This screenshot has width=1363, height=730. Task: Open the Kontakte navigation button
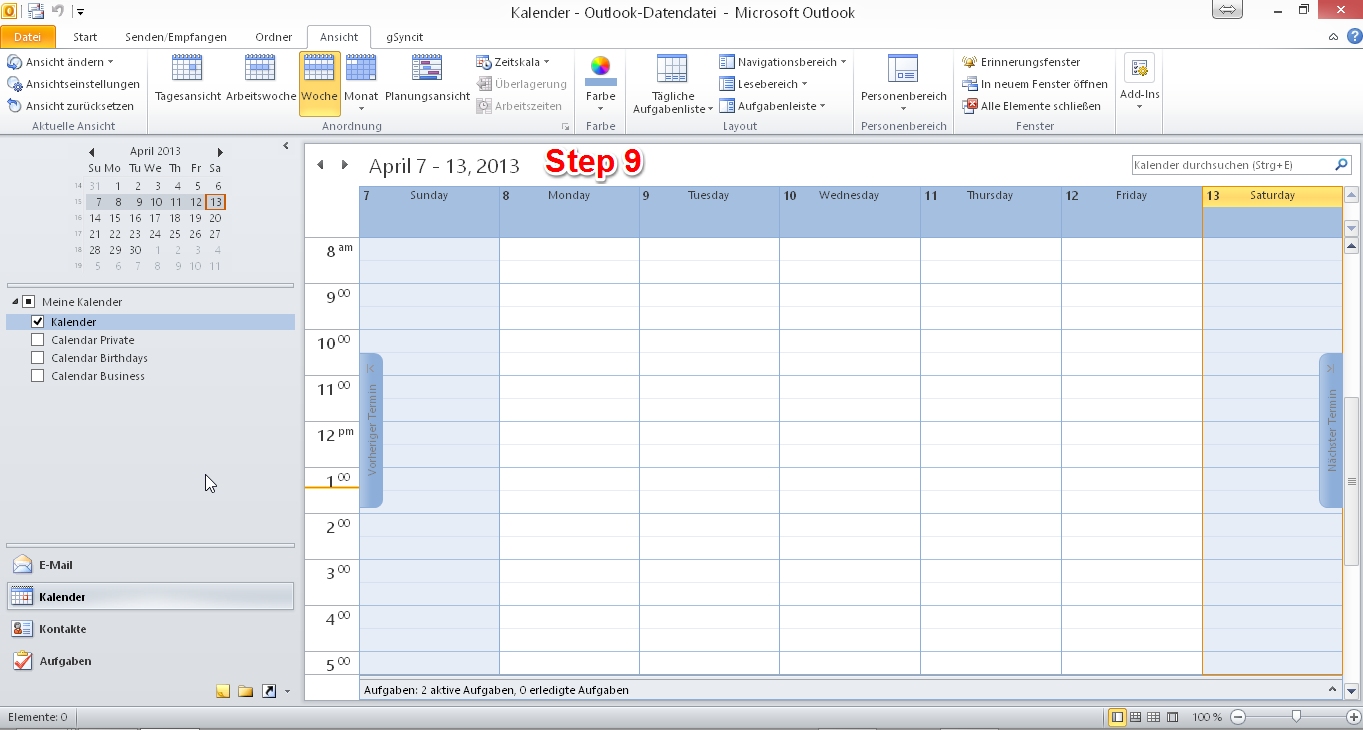(x=62, y=629)
